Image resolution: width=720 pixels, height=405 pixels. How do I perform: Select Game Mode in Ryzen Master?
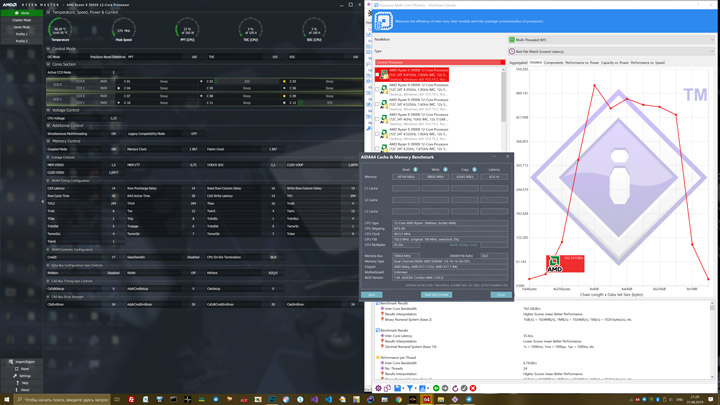pyautogui.click(x=22, y=27)
